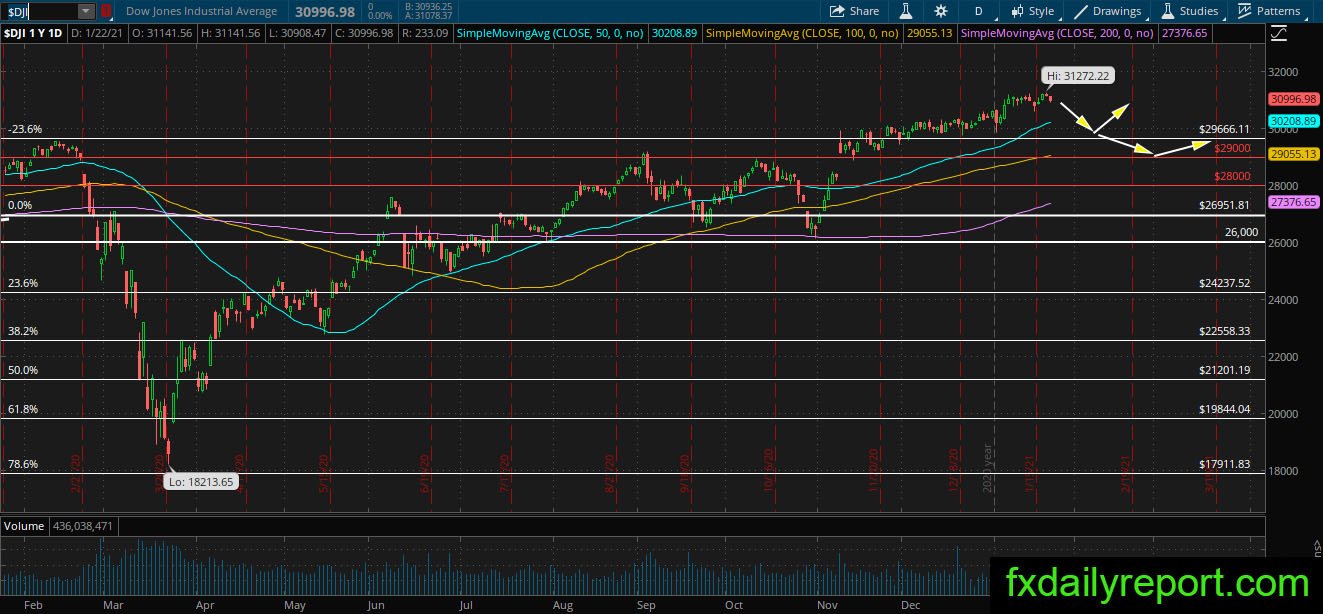Image resolution: width=1323 pixels, height=614 pixels.
Task: Click the red symbol link color indicator
Action: 108,11
